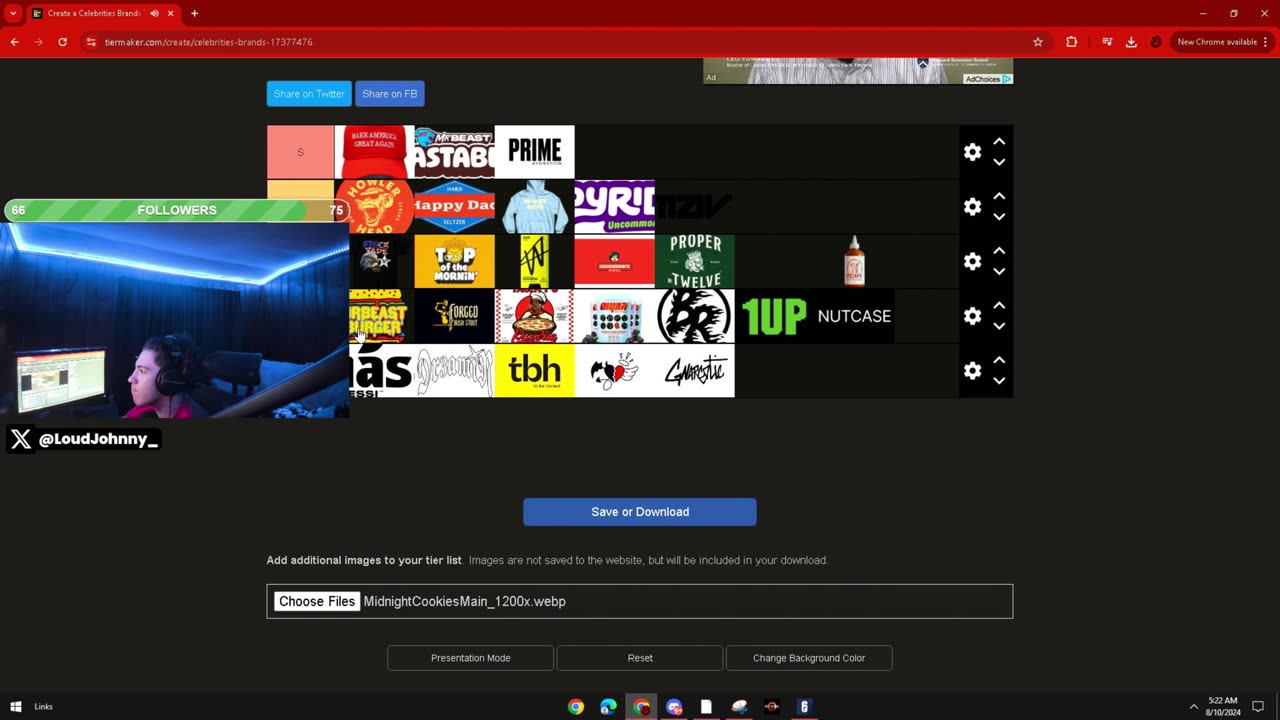Viewport: 1280px width, 720px height.
Task: Select the BR flame circle logo
Action: tap(694, 316)
